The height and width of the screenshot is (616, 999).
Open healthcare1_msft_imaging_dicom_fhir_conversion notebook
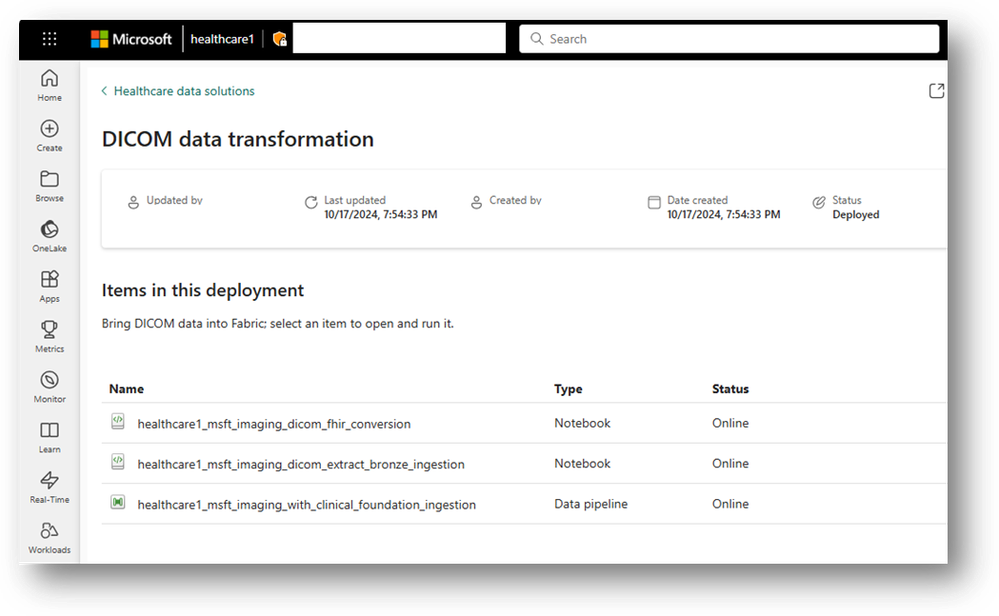coord(274,424)
